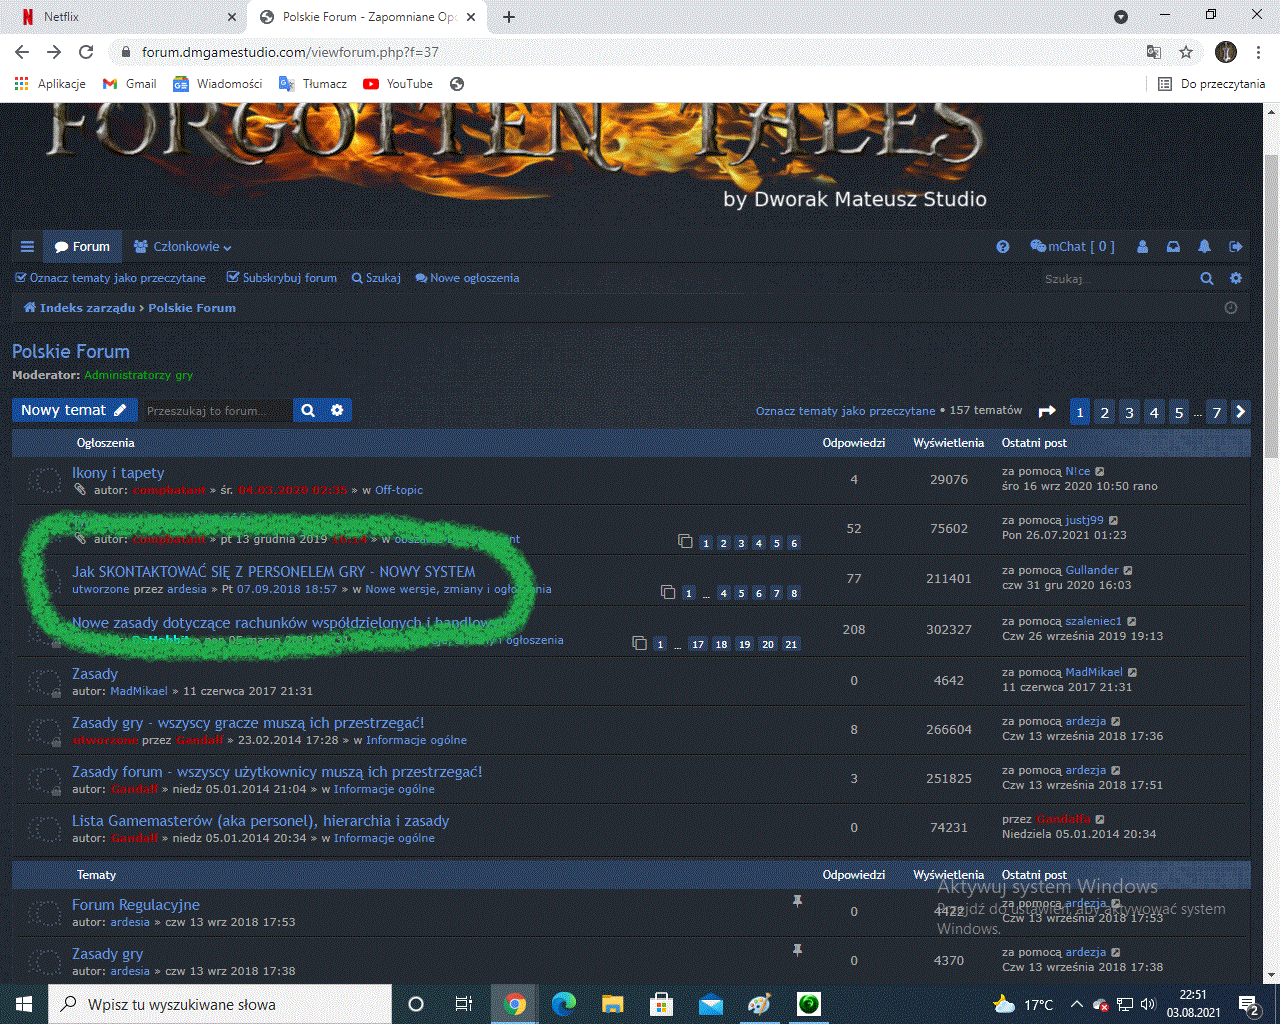The image size is (1280, 1024).
Task: Show hidden system tray icons chevron
Action: 1076,1004
